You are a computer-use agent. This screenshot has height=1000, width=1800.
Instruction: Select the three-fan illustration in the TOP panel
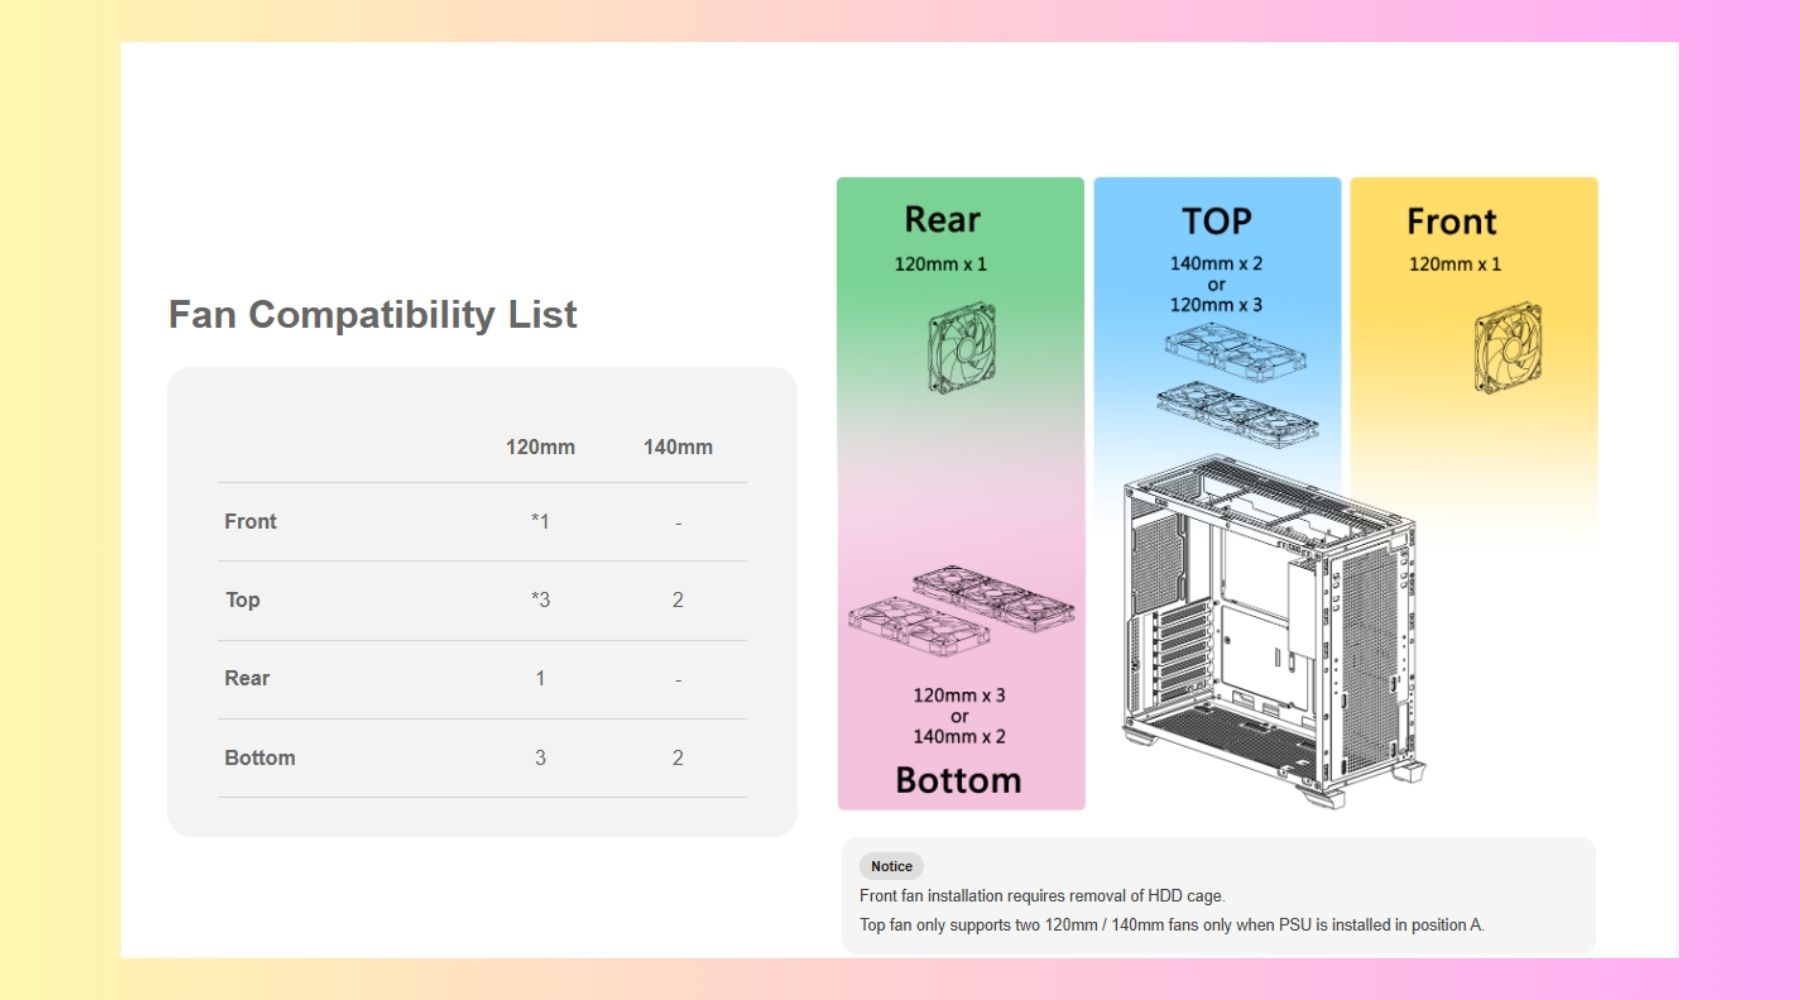click(1237, 412)
